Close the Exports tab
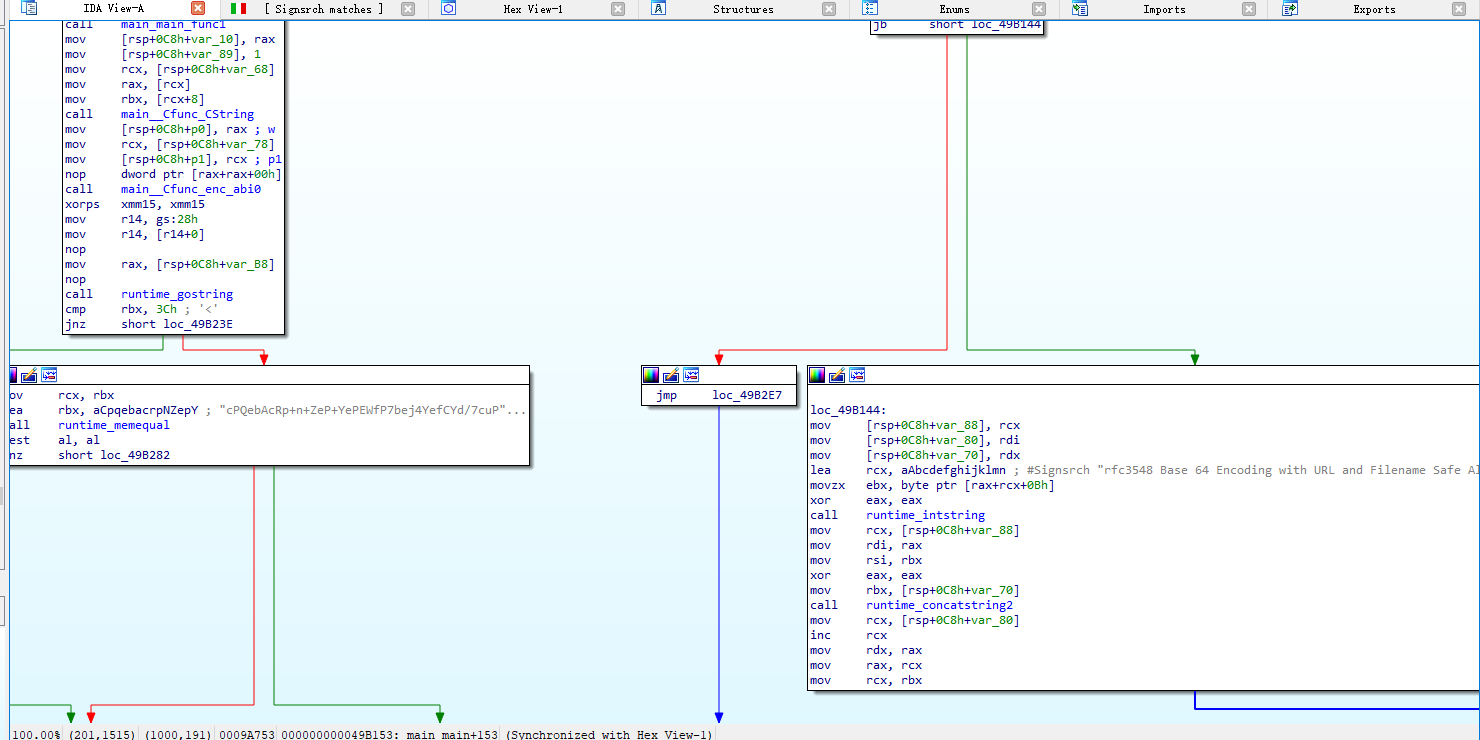1480x740 pixels. [1459, 9]
